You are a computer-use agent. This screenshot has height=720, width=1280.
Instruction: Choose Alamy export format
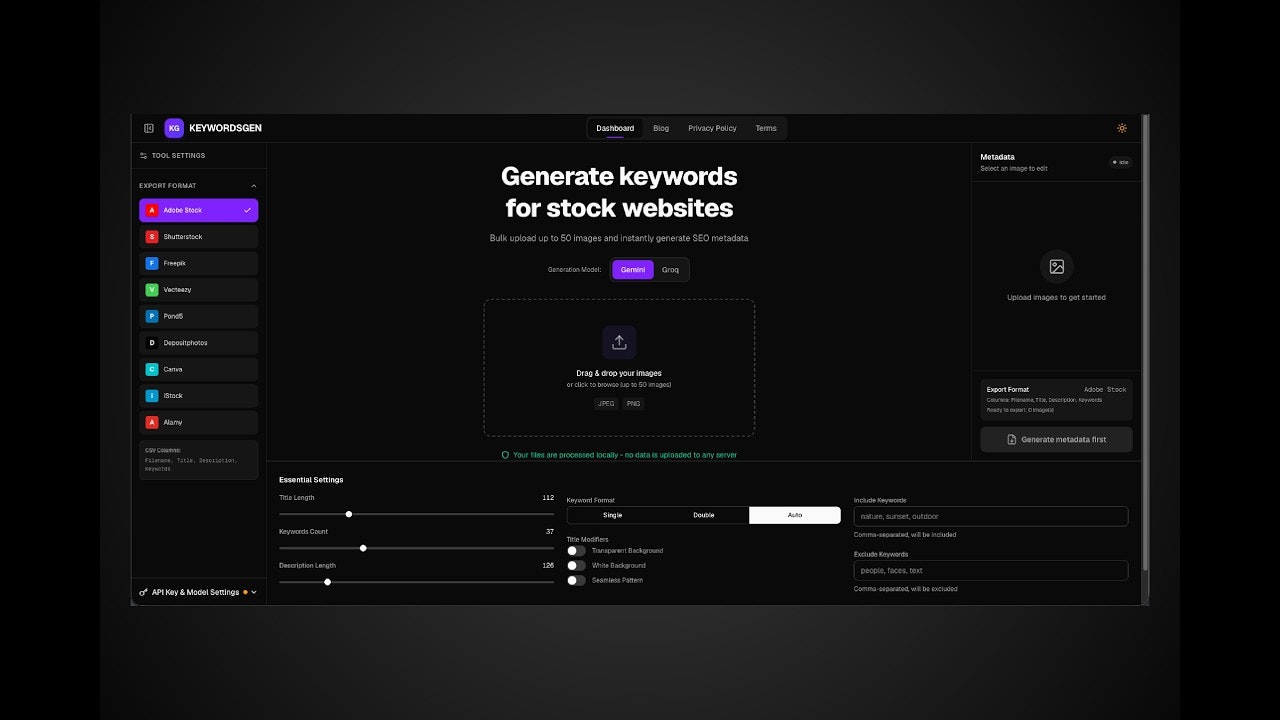pyautogui.click(x=198, y=422)
